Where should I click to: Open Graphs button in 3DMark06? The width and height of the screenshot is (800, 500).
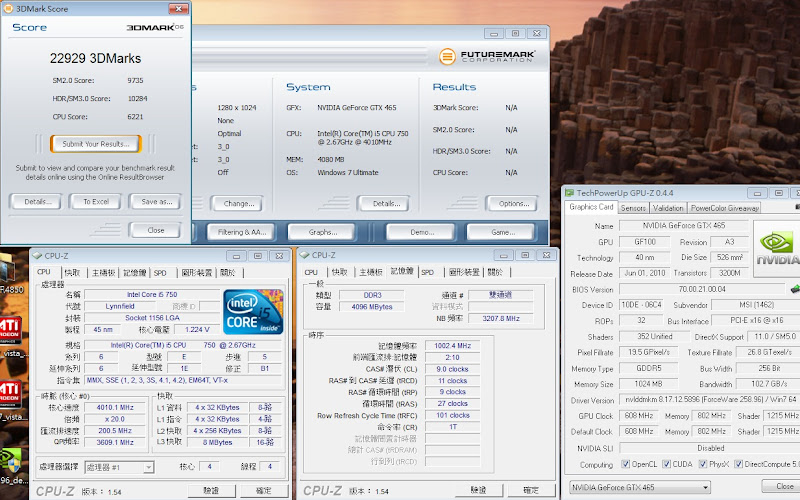tap(322, 232)
